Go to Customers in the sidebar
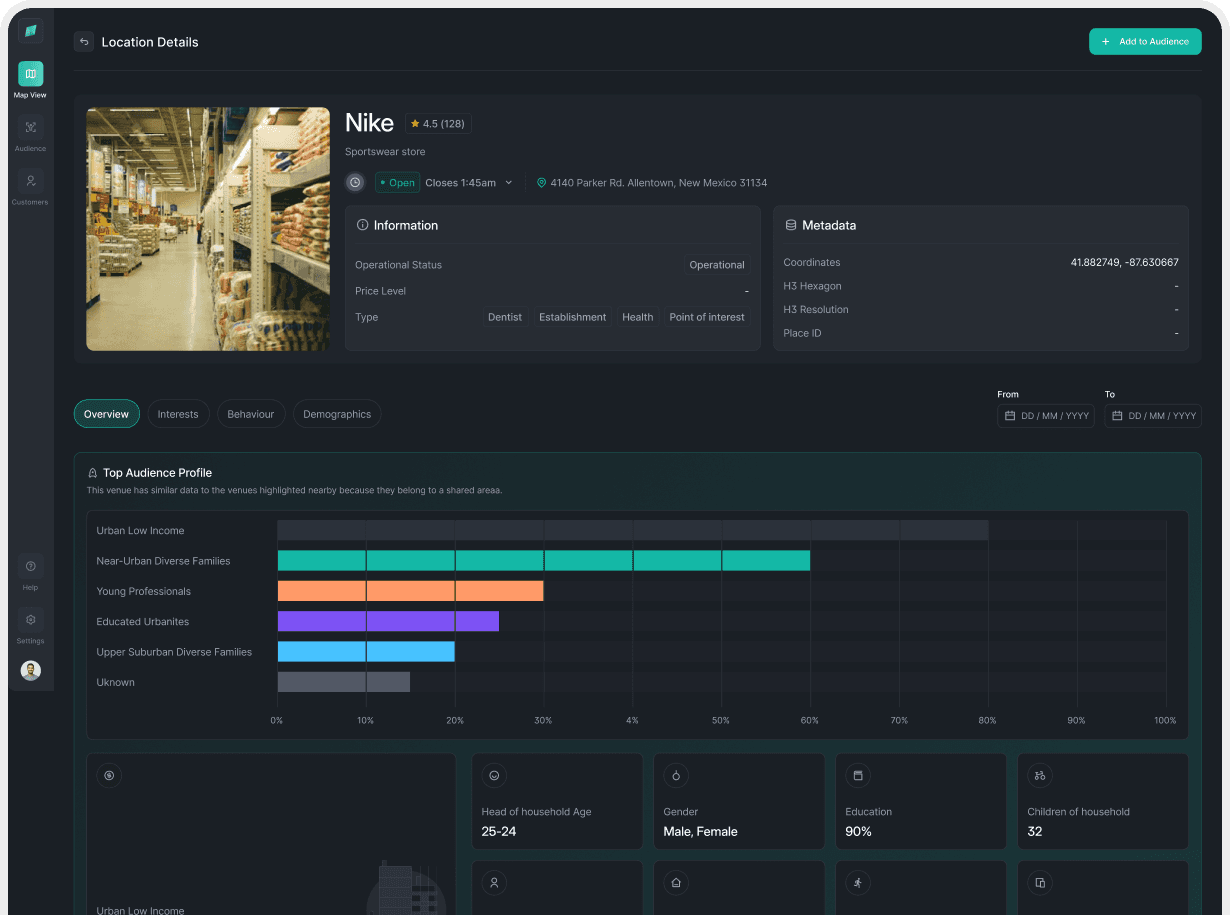Screen dimensions: 1230x915 point(30,182)
